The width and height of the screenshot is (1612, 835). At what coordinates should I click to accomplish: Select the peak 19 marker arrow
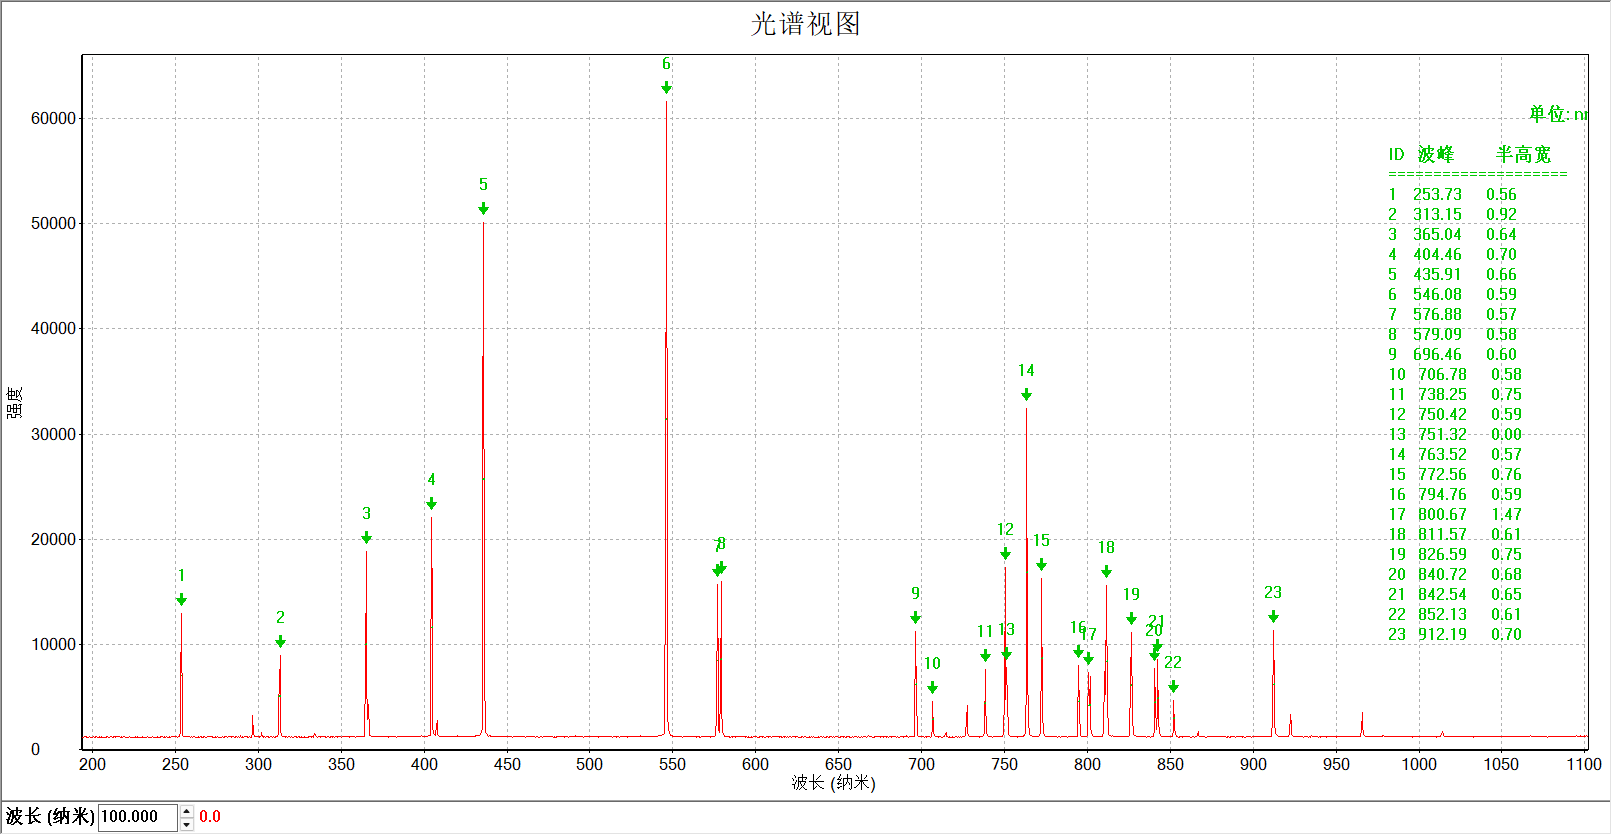(1131, 619)
